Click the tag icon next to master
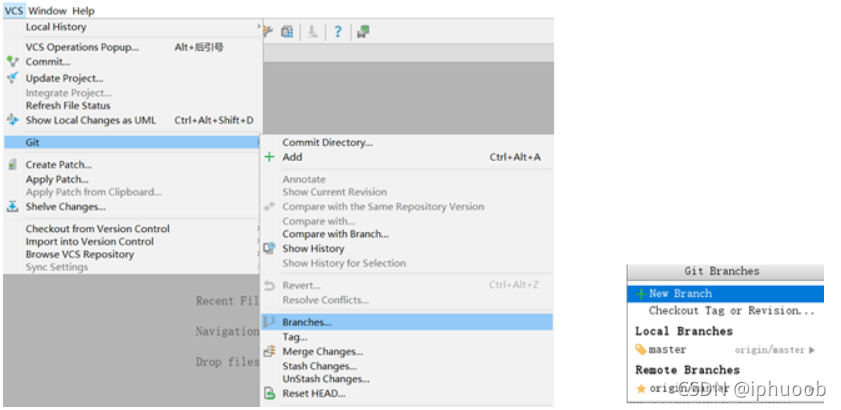 coord(641,350)
